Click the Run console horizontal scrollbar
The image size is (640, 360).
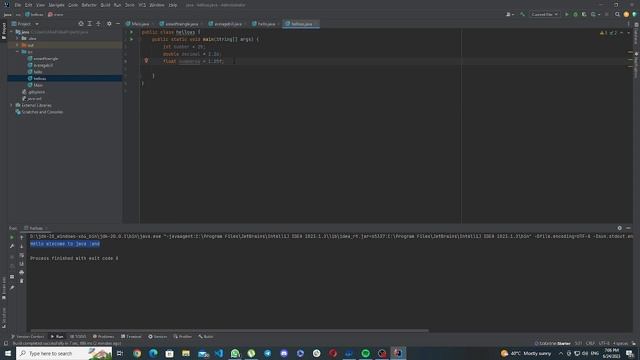[229, 330]
